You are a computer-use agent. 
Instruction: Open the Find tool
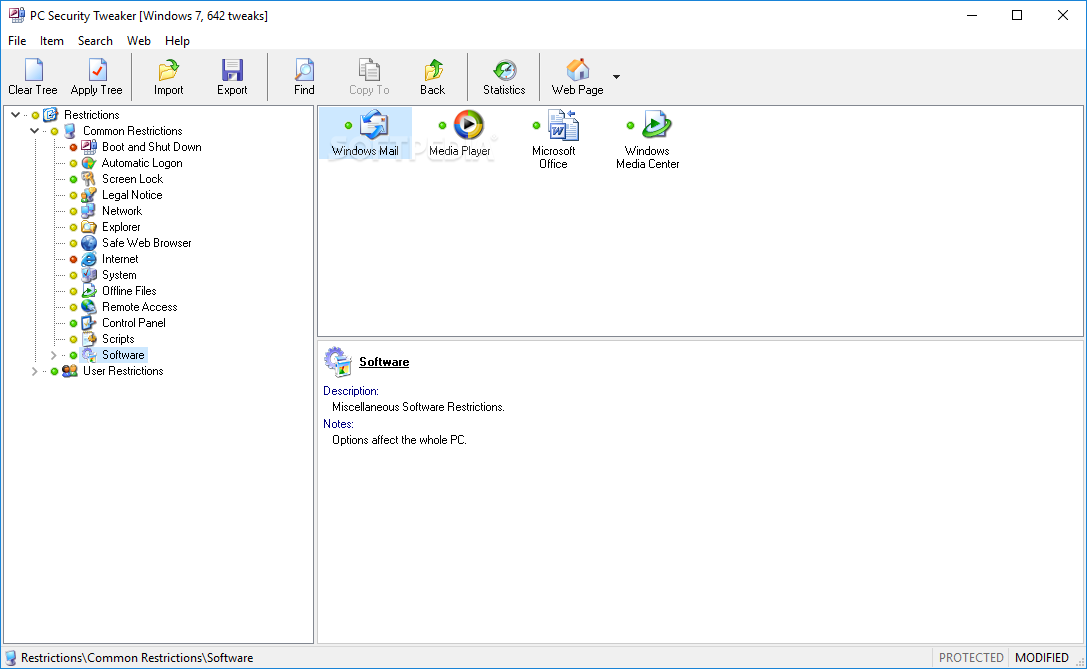tap(304, 77)
